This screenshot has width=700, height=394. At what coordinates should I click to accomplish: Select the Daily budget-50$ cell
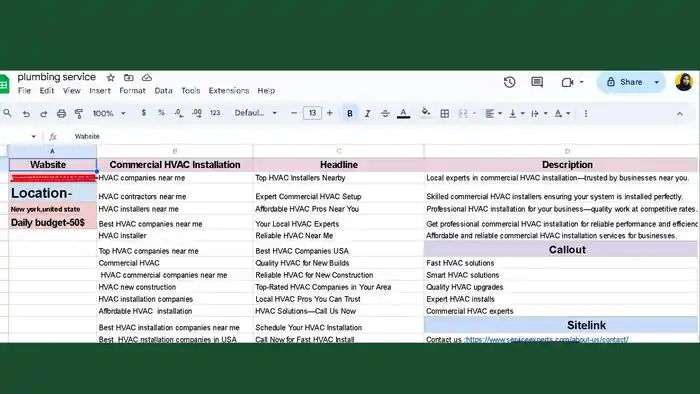click(52, 222)
